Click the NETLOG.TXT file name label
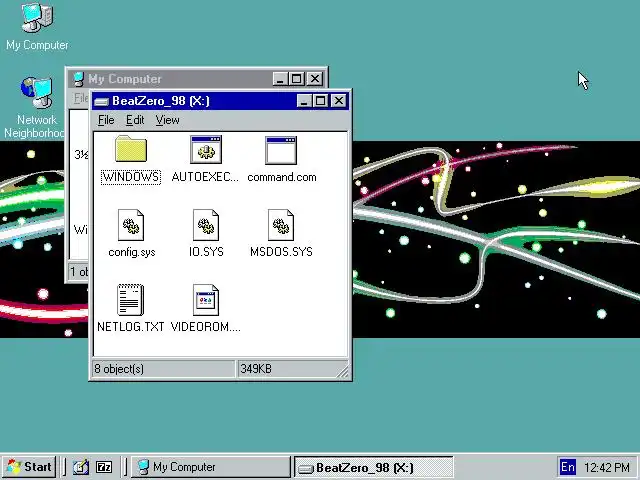Viewport: 640px width, 480px height. pos(131,327)
